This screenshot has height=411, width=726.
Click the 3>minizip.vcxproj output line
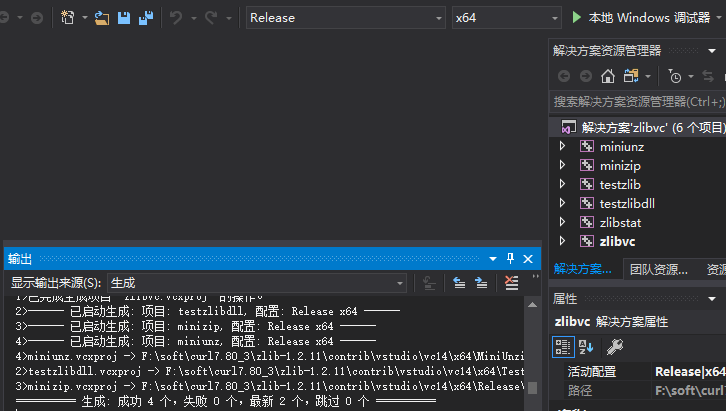pyautogui.click(x=269, y=386)
